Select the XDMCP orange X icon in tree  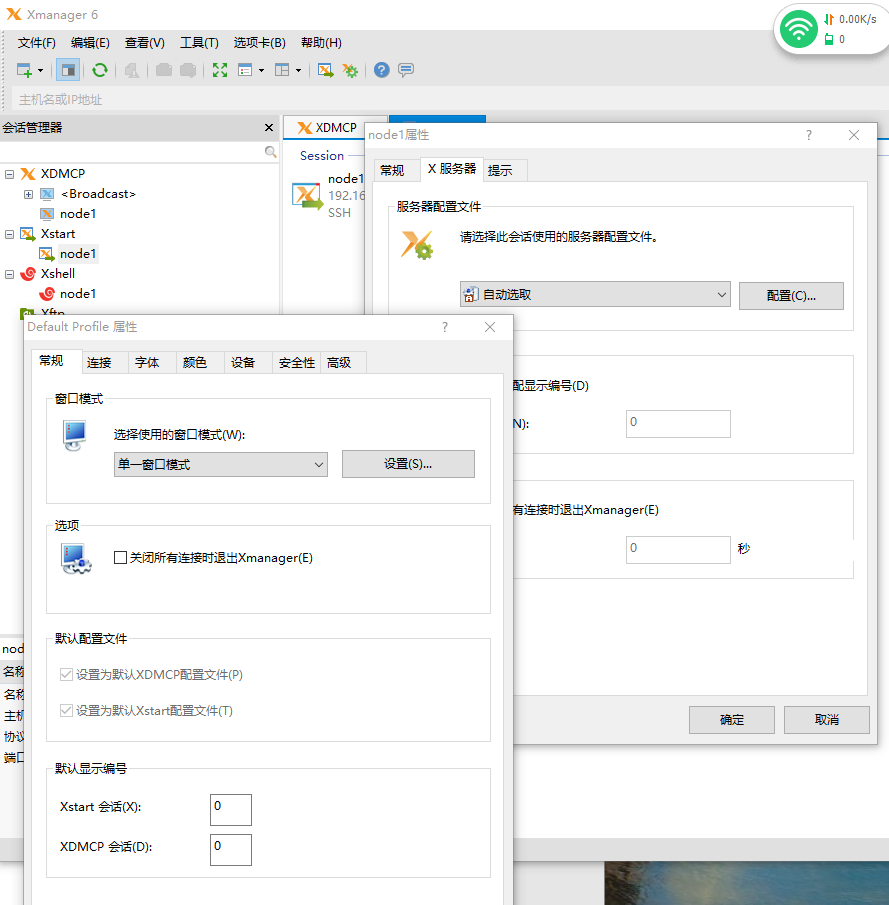tap(28, 174)
